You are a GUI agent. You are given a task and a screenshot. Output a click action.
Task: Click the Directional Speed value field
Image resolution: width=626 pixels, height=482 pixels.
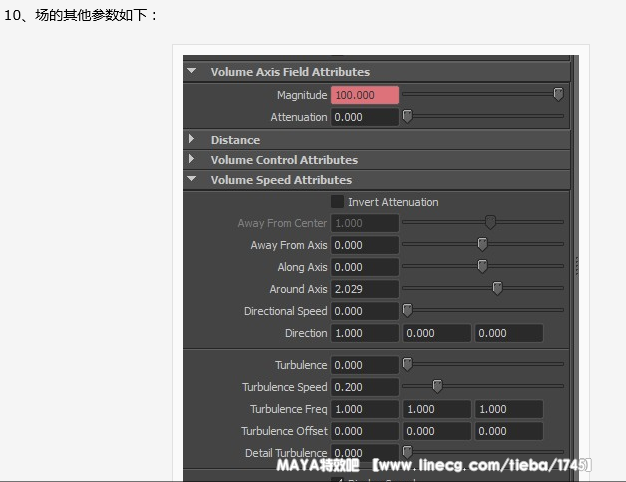tap(365, 311)
